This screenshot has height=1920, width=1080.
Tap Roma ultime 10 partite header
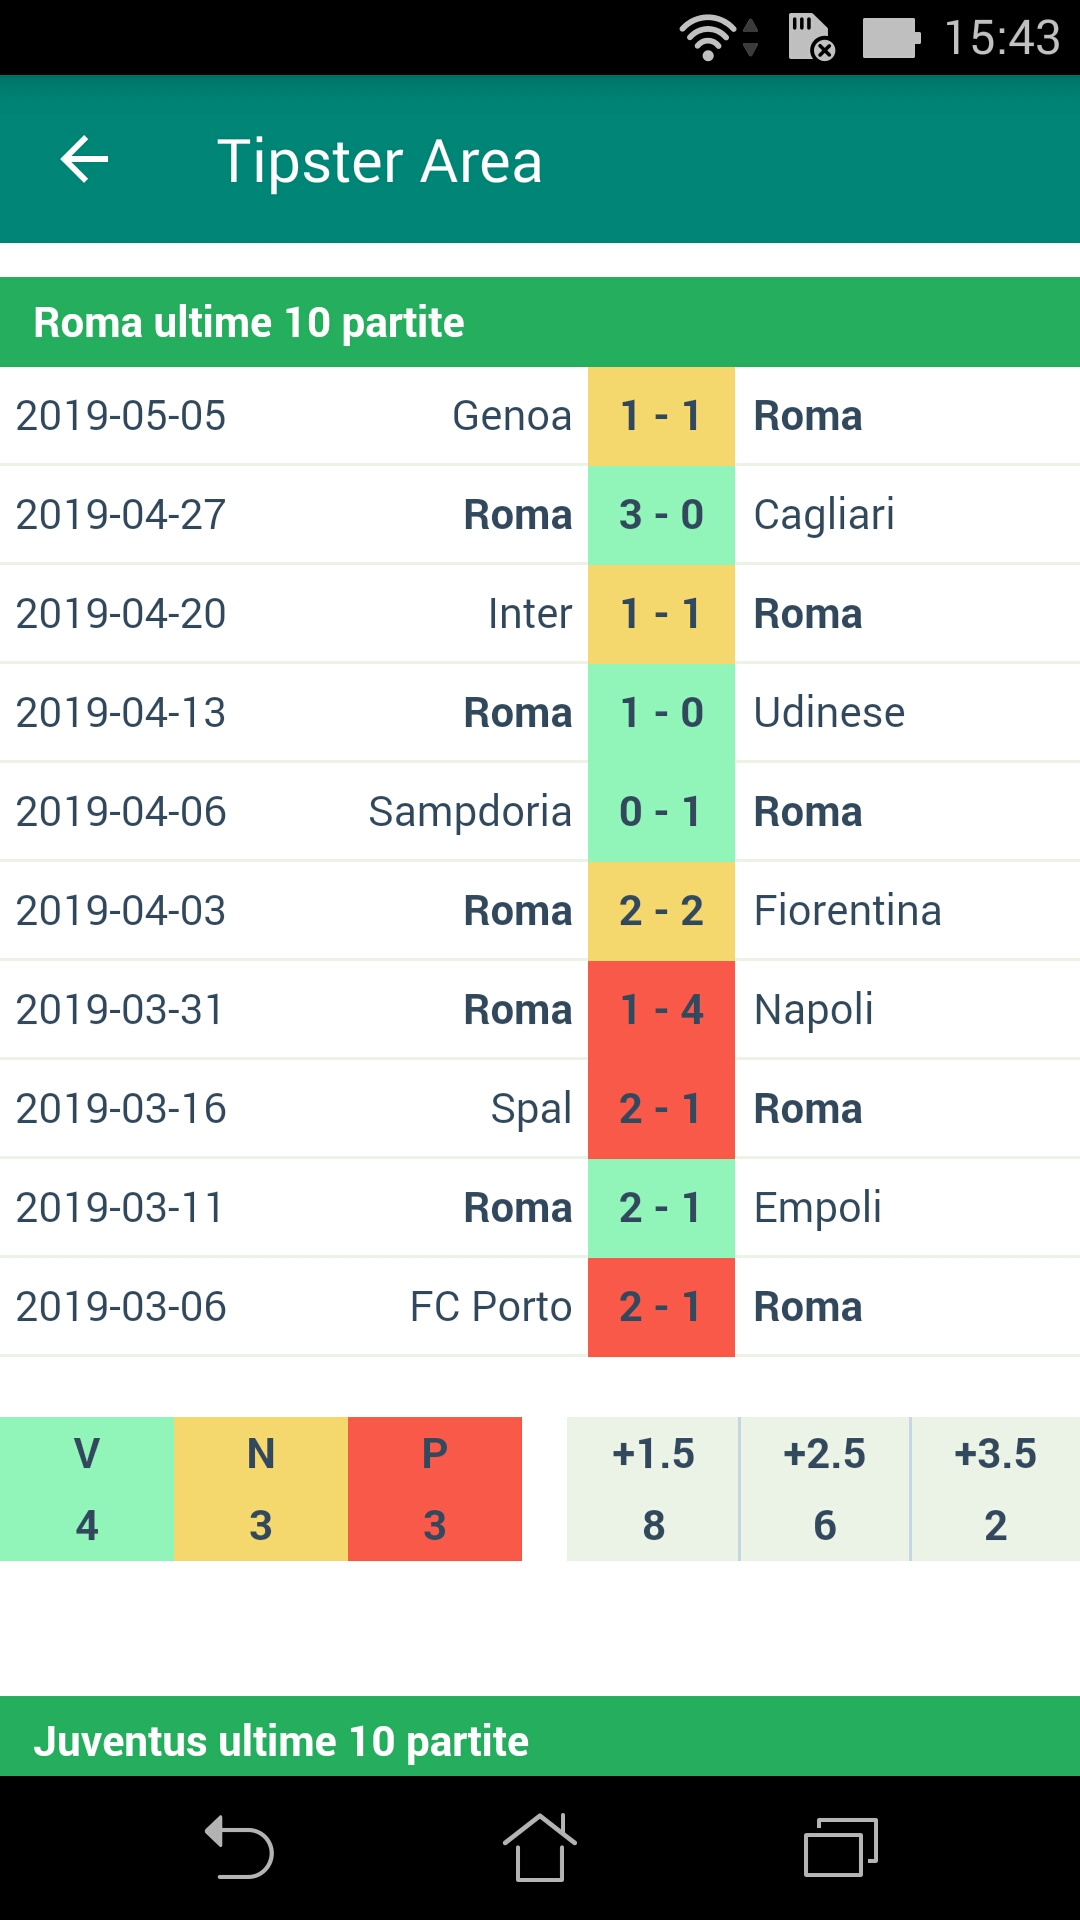540,322
